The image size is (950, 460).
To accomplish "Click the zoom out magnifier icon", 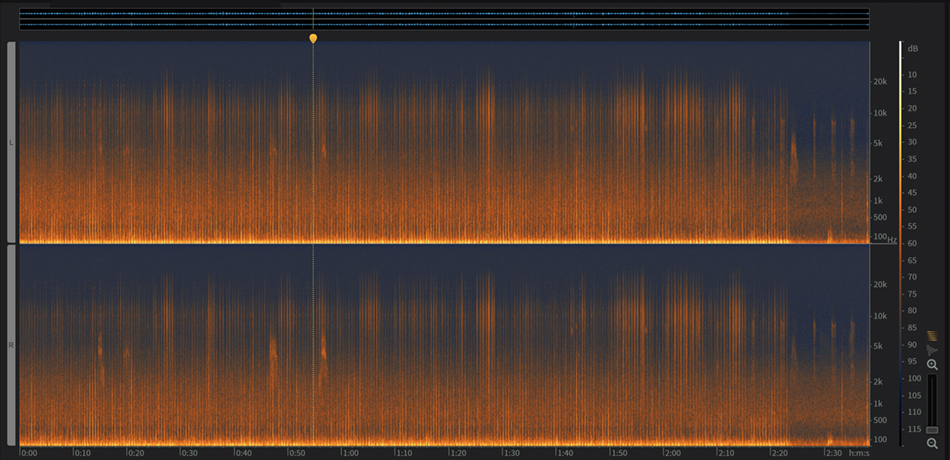I will (932, 443).
